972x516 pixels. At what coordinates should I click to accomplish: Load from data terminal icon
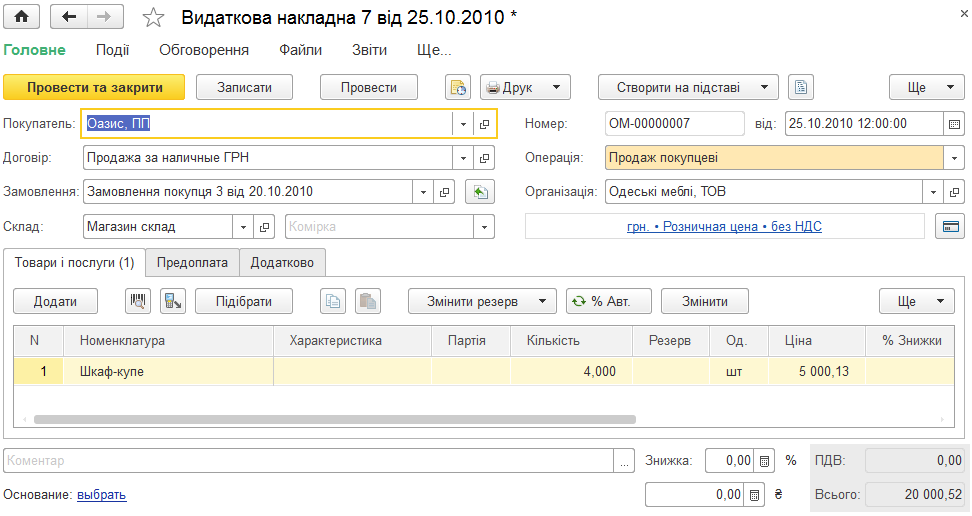pyautogui.click(x=173, y=301)
